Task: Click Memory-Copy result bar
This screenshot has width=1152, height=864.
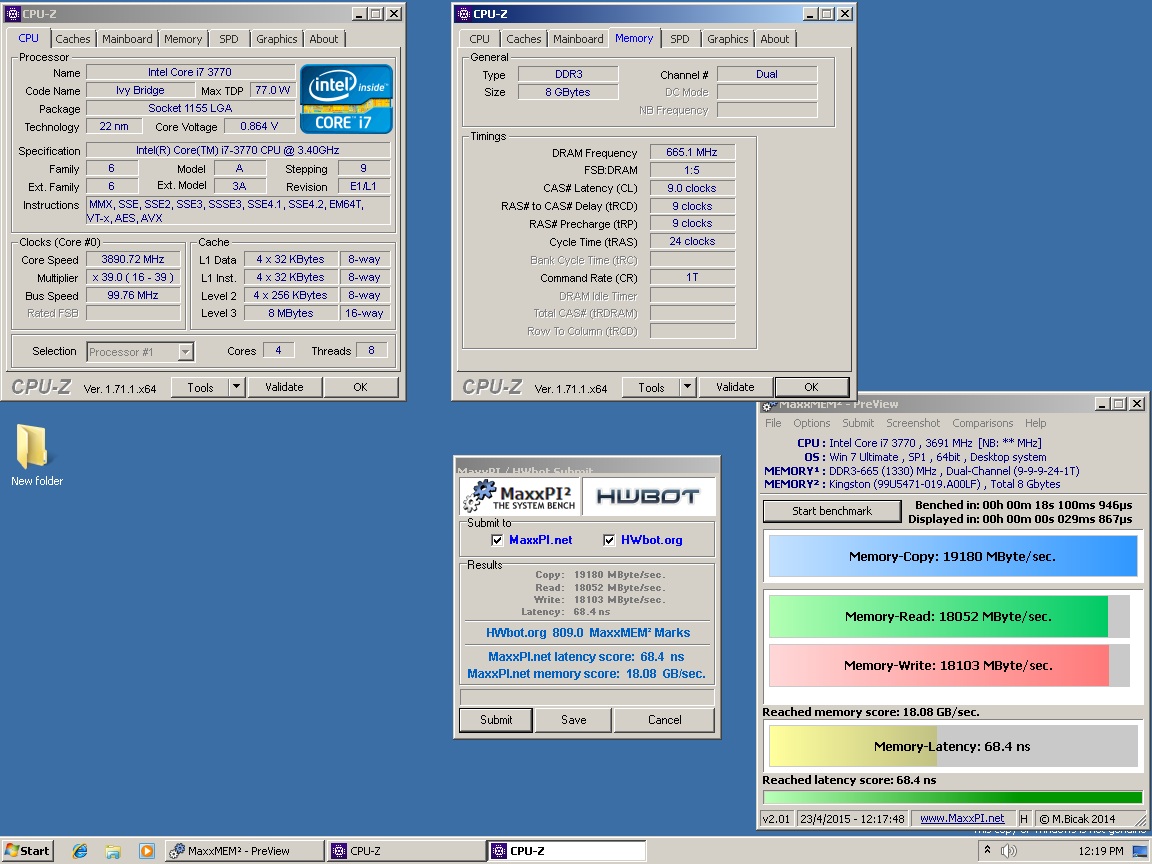Action: coord(952,557)
